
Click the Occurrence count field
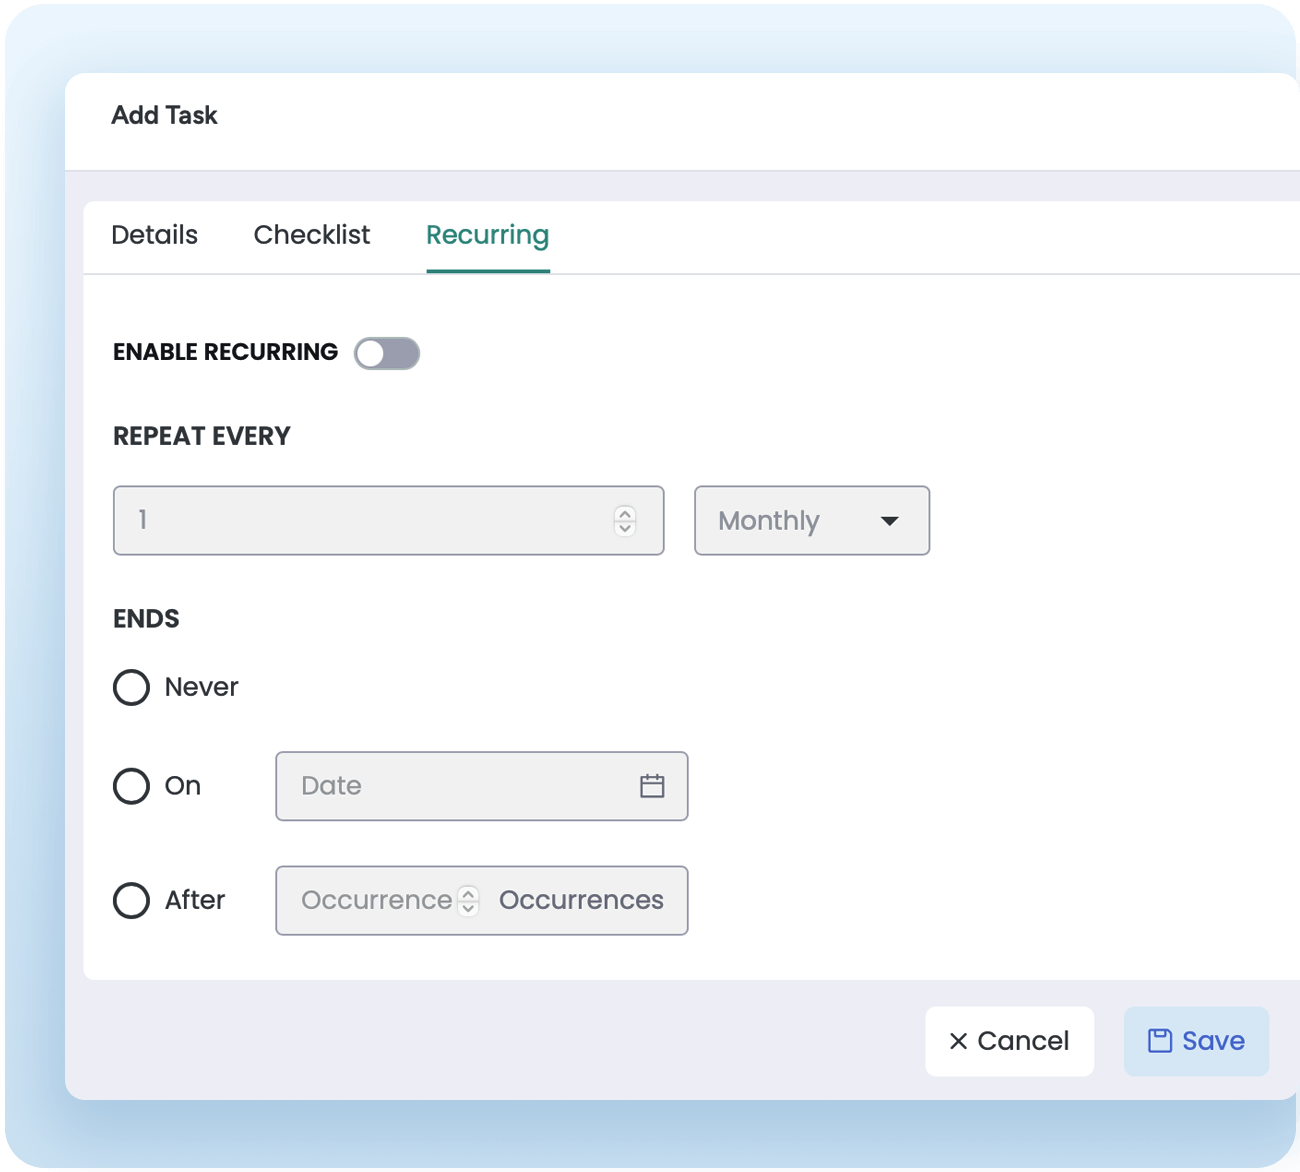tap(376, 900)
